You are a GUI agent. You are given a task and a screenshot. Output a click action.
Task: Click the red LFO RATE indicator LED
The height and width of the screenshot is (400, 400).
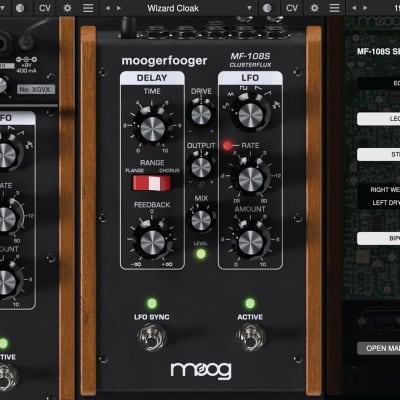click(x=227, y=145)
